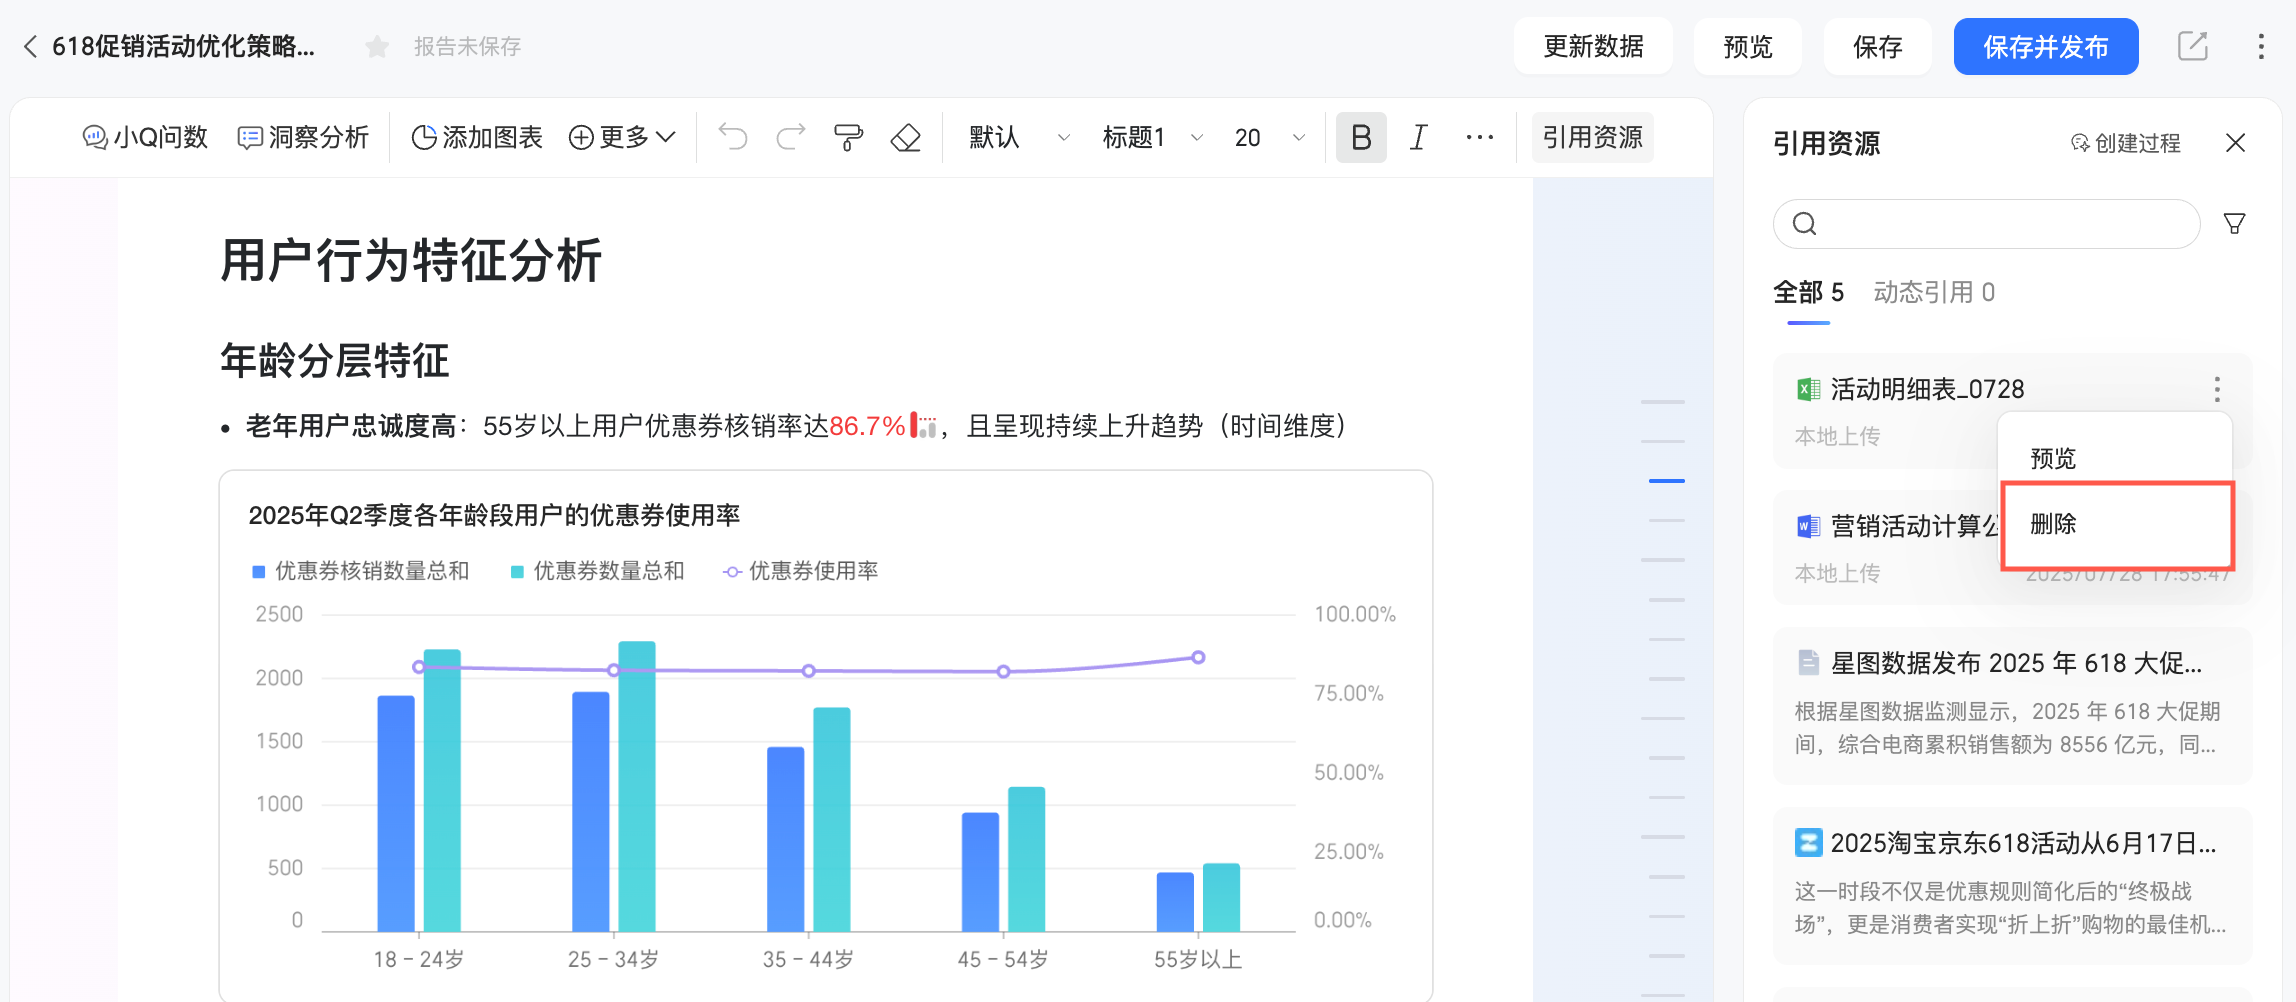The height and width of the screenshot is (1002, 2296).
Task: Click the subheading 年龄分层特征
Action: (335, 361)
